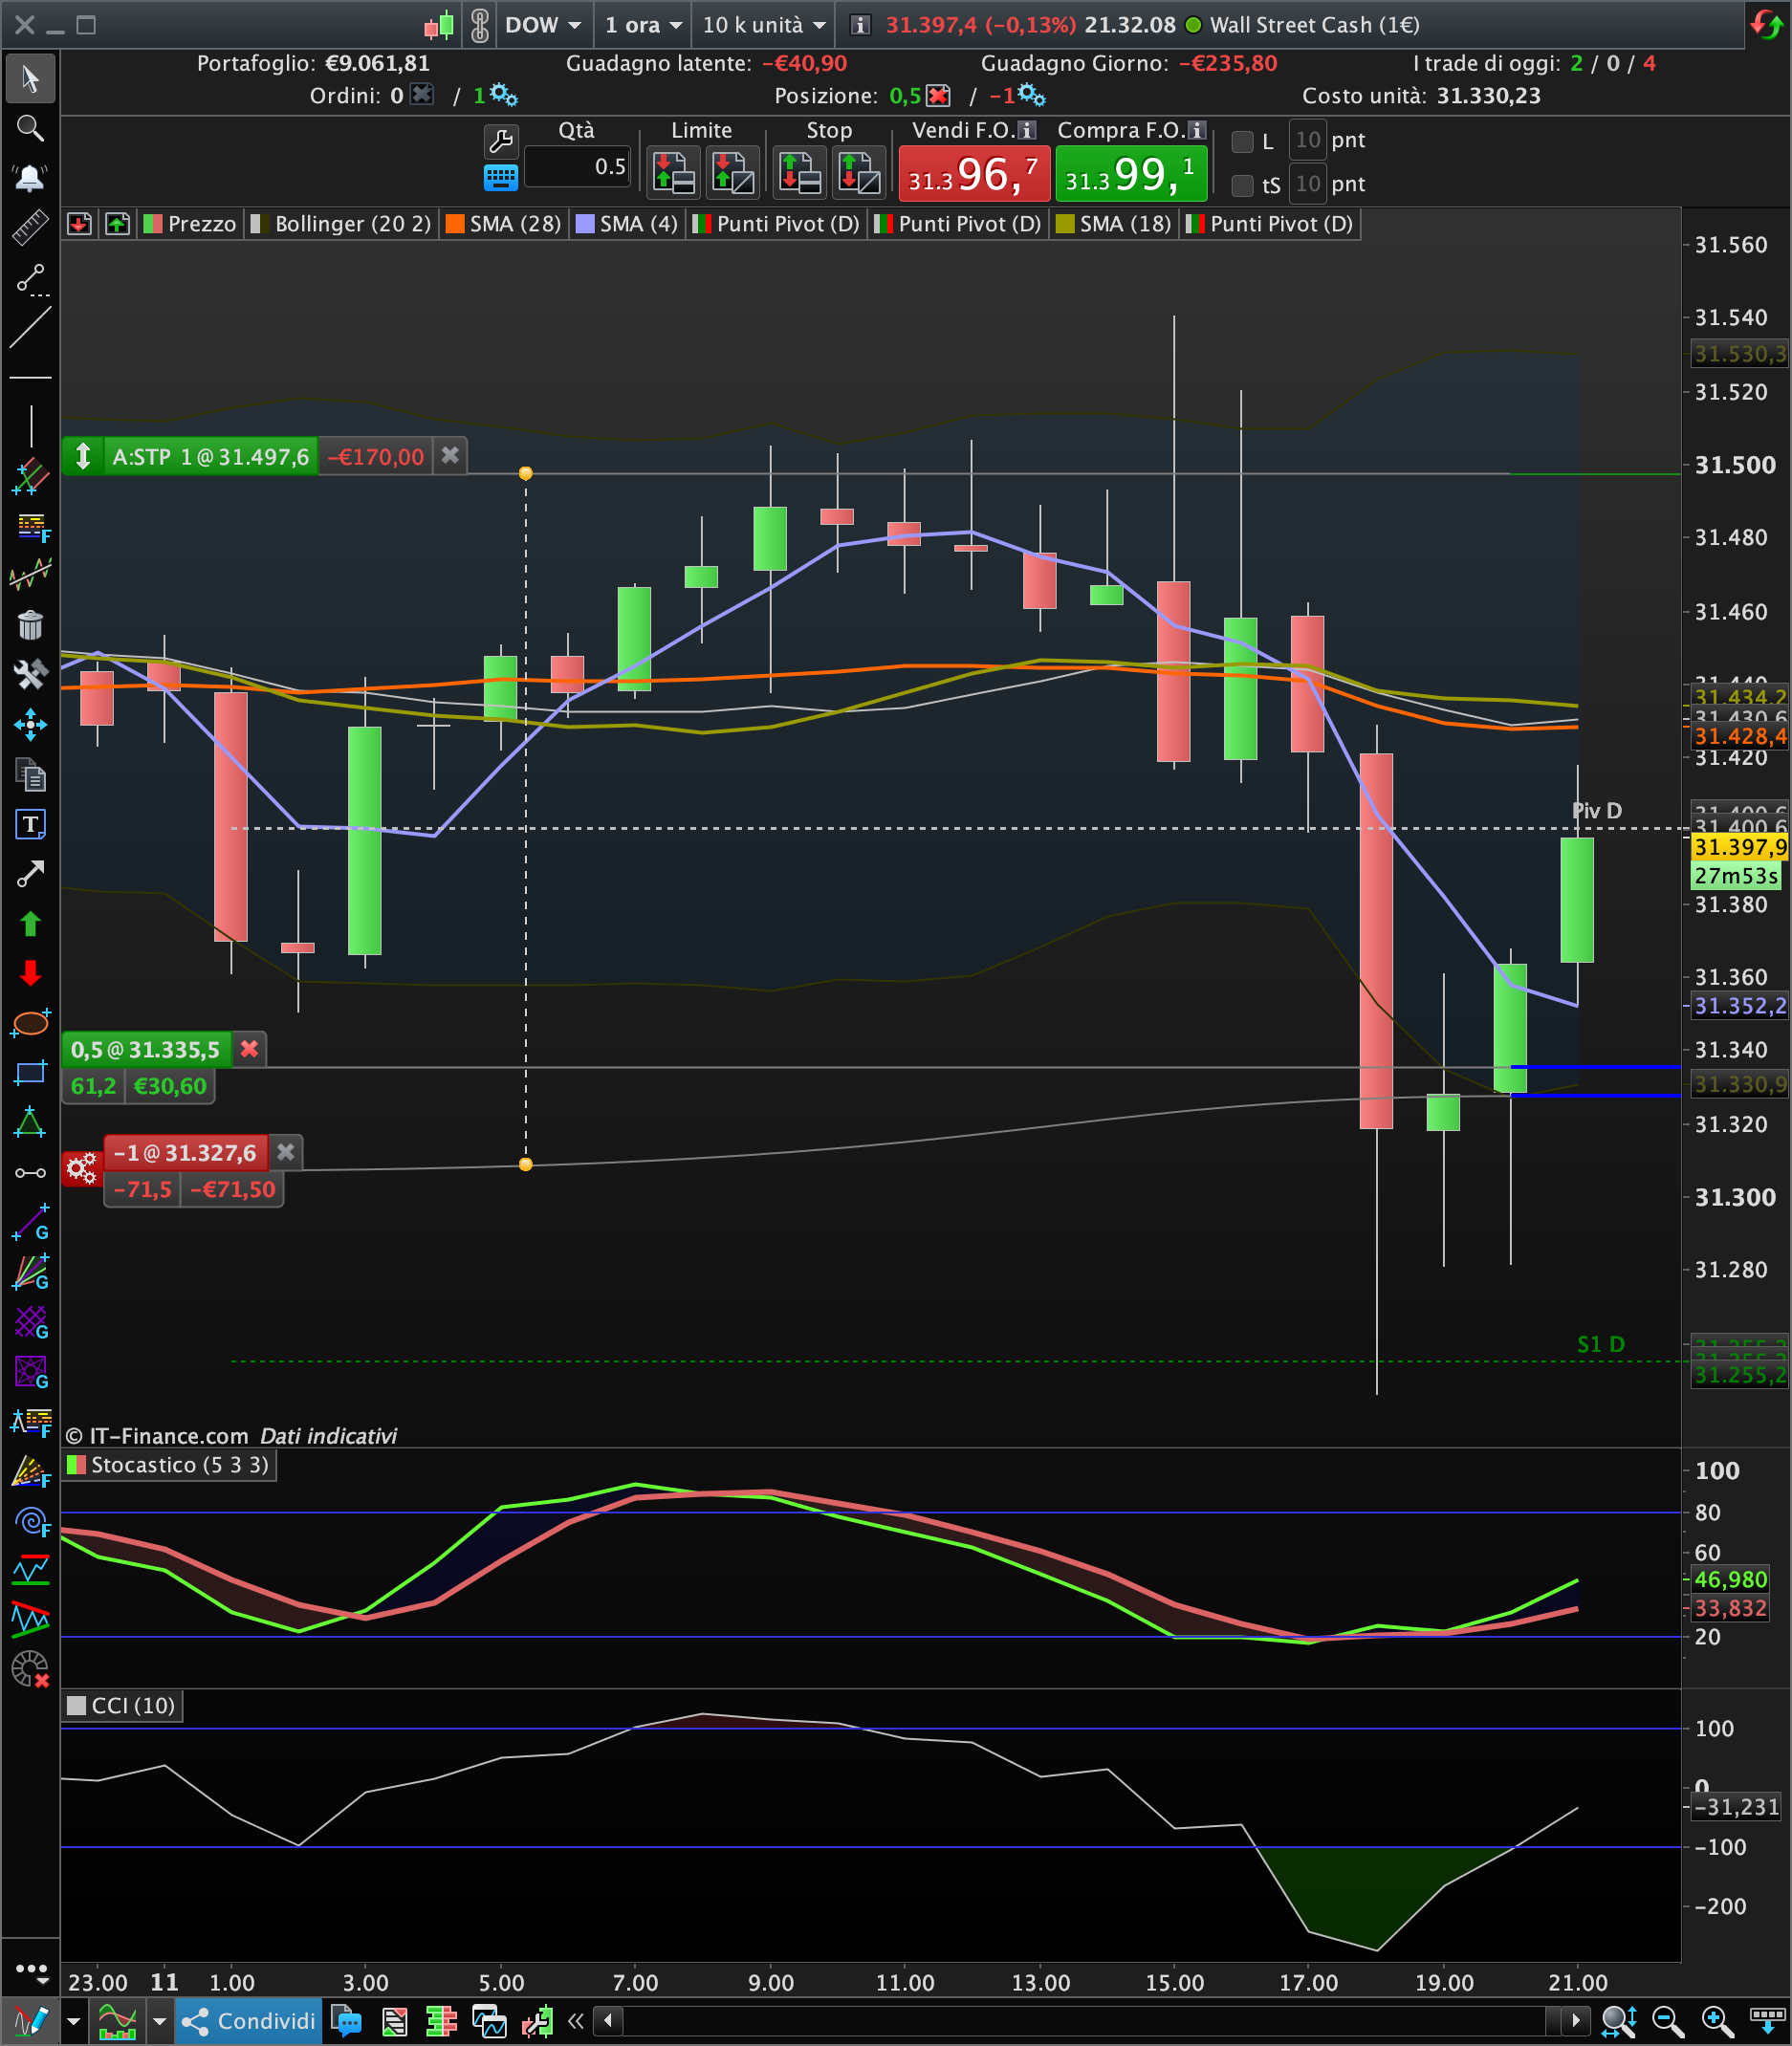Open the 10 k unità dropdown
The height and width of the screenshot is (2046, 1792).
764,25
